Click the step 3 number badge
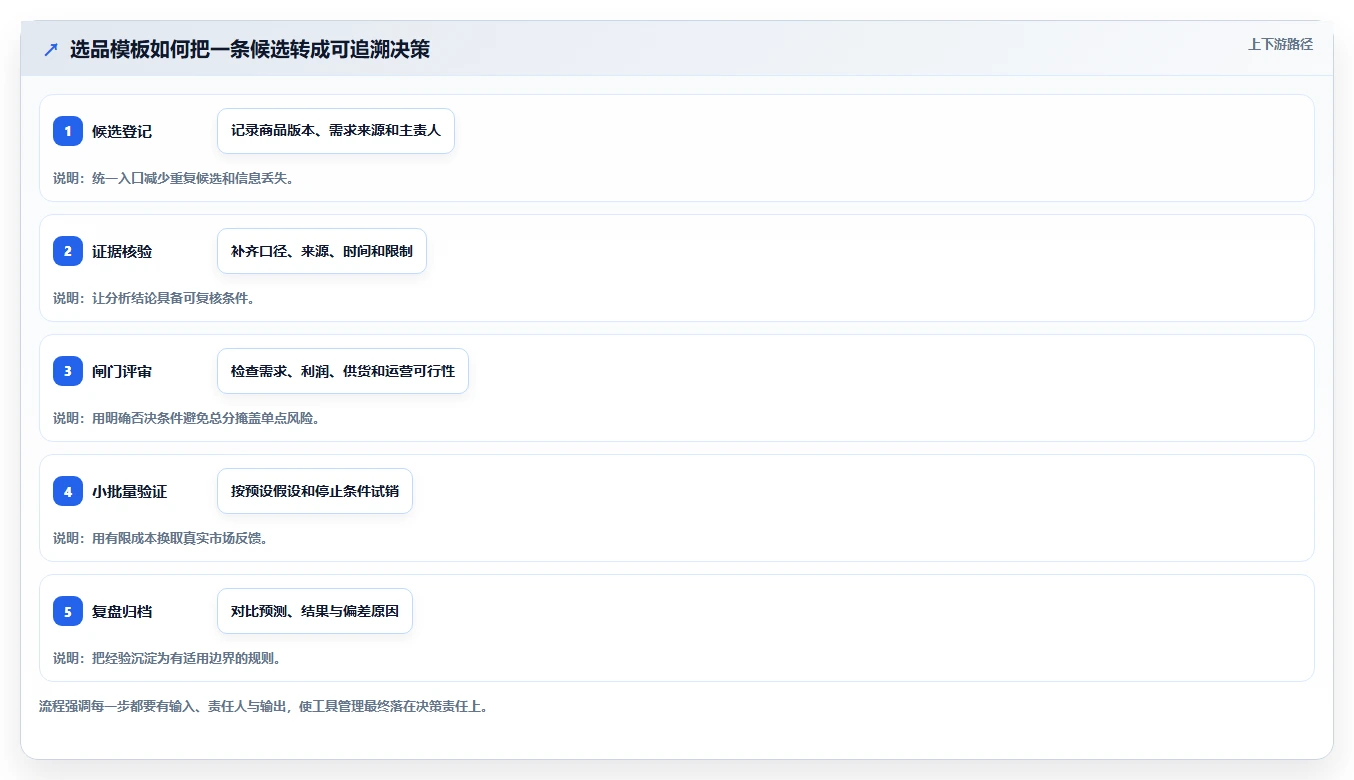Viewport: 1354px width, 780px height. point(68,371)
